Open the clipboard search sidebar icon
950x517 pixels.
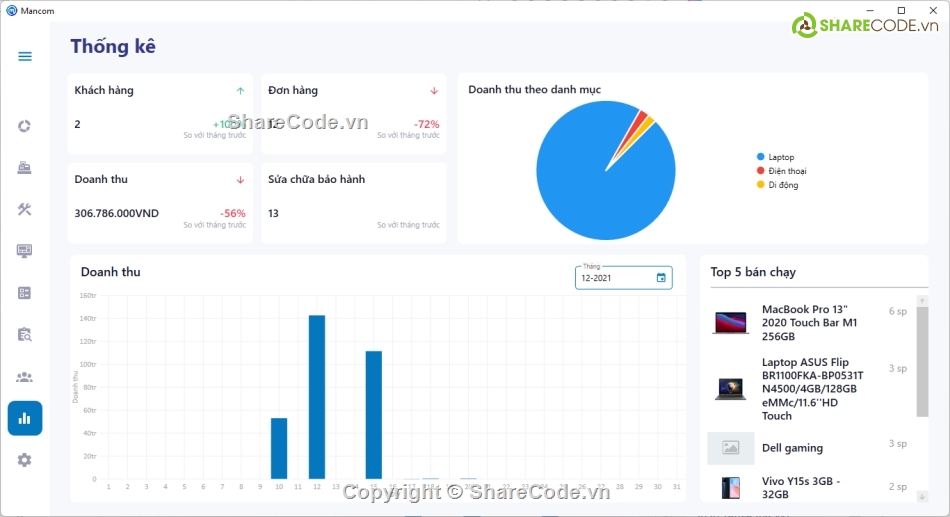point(25,335)
